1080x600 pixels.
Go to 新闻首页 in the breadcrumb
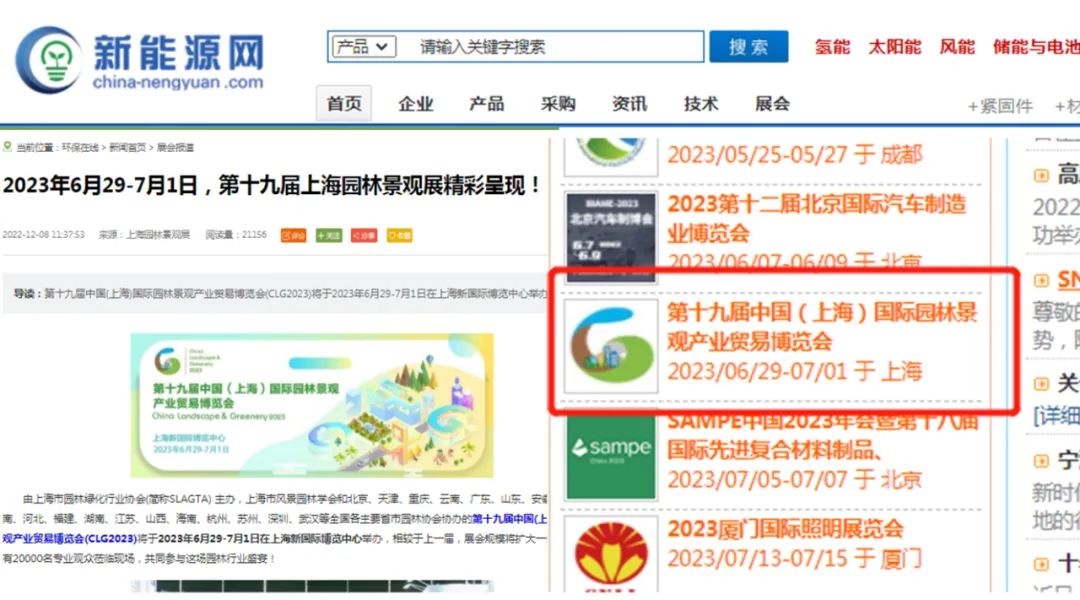pos(127,147)
